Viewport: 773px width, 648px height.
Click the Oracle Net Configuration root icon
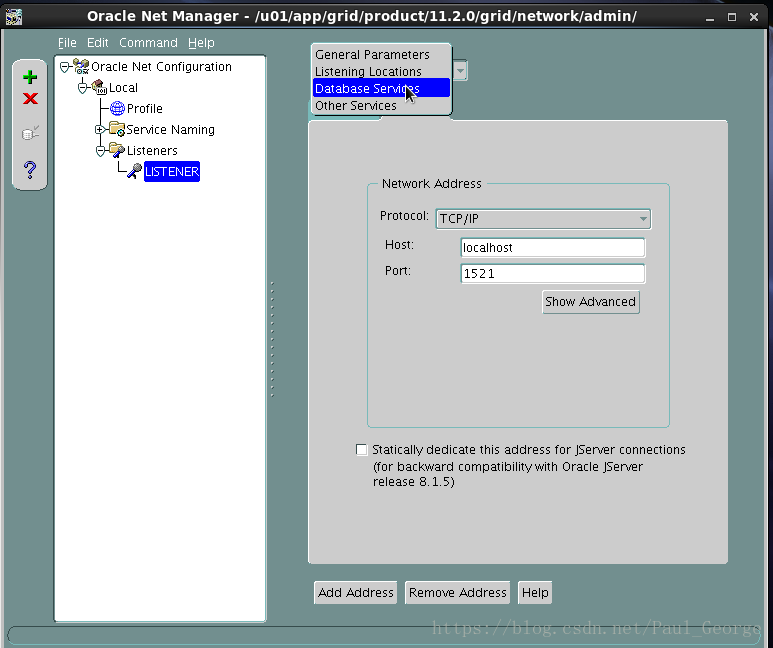[x=81, y=67]
